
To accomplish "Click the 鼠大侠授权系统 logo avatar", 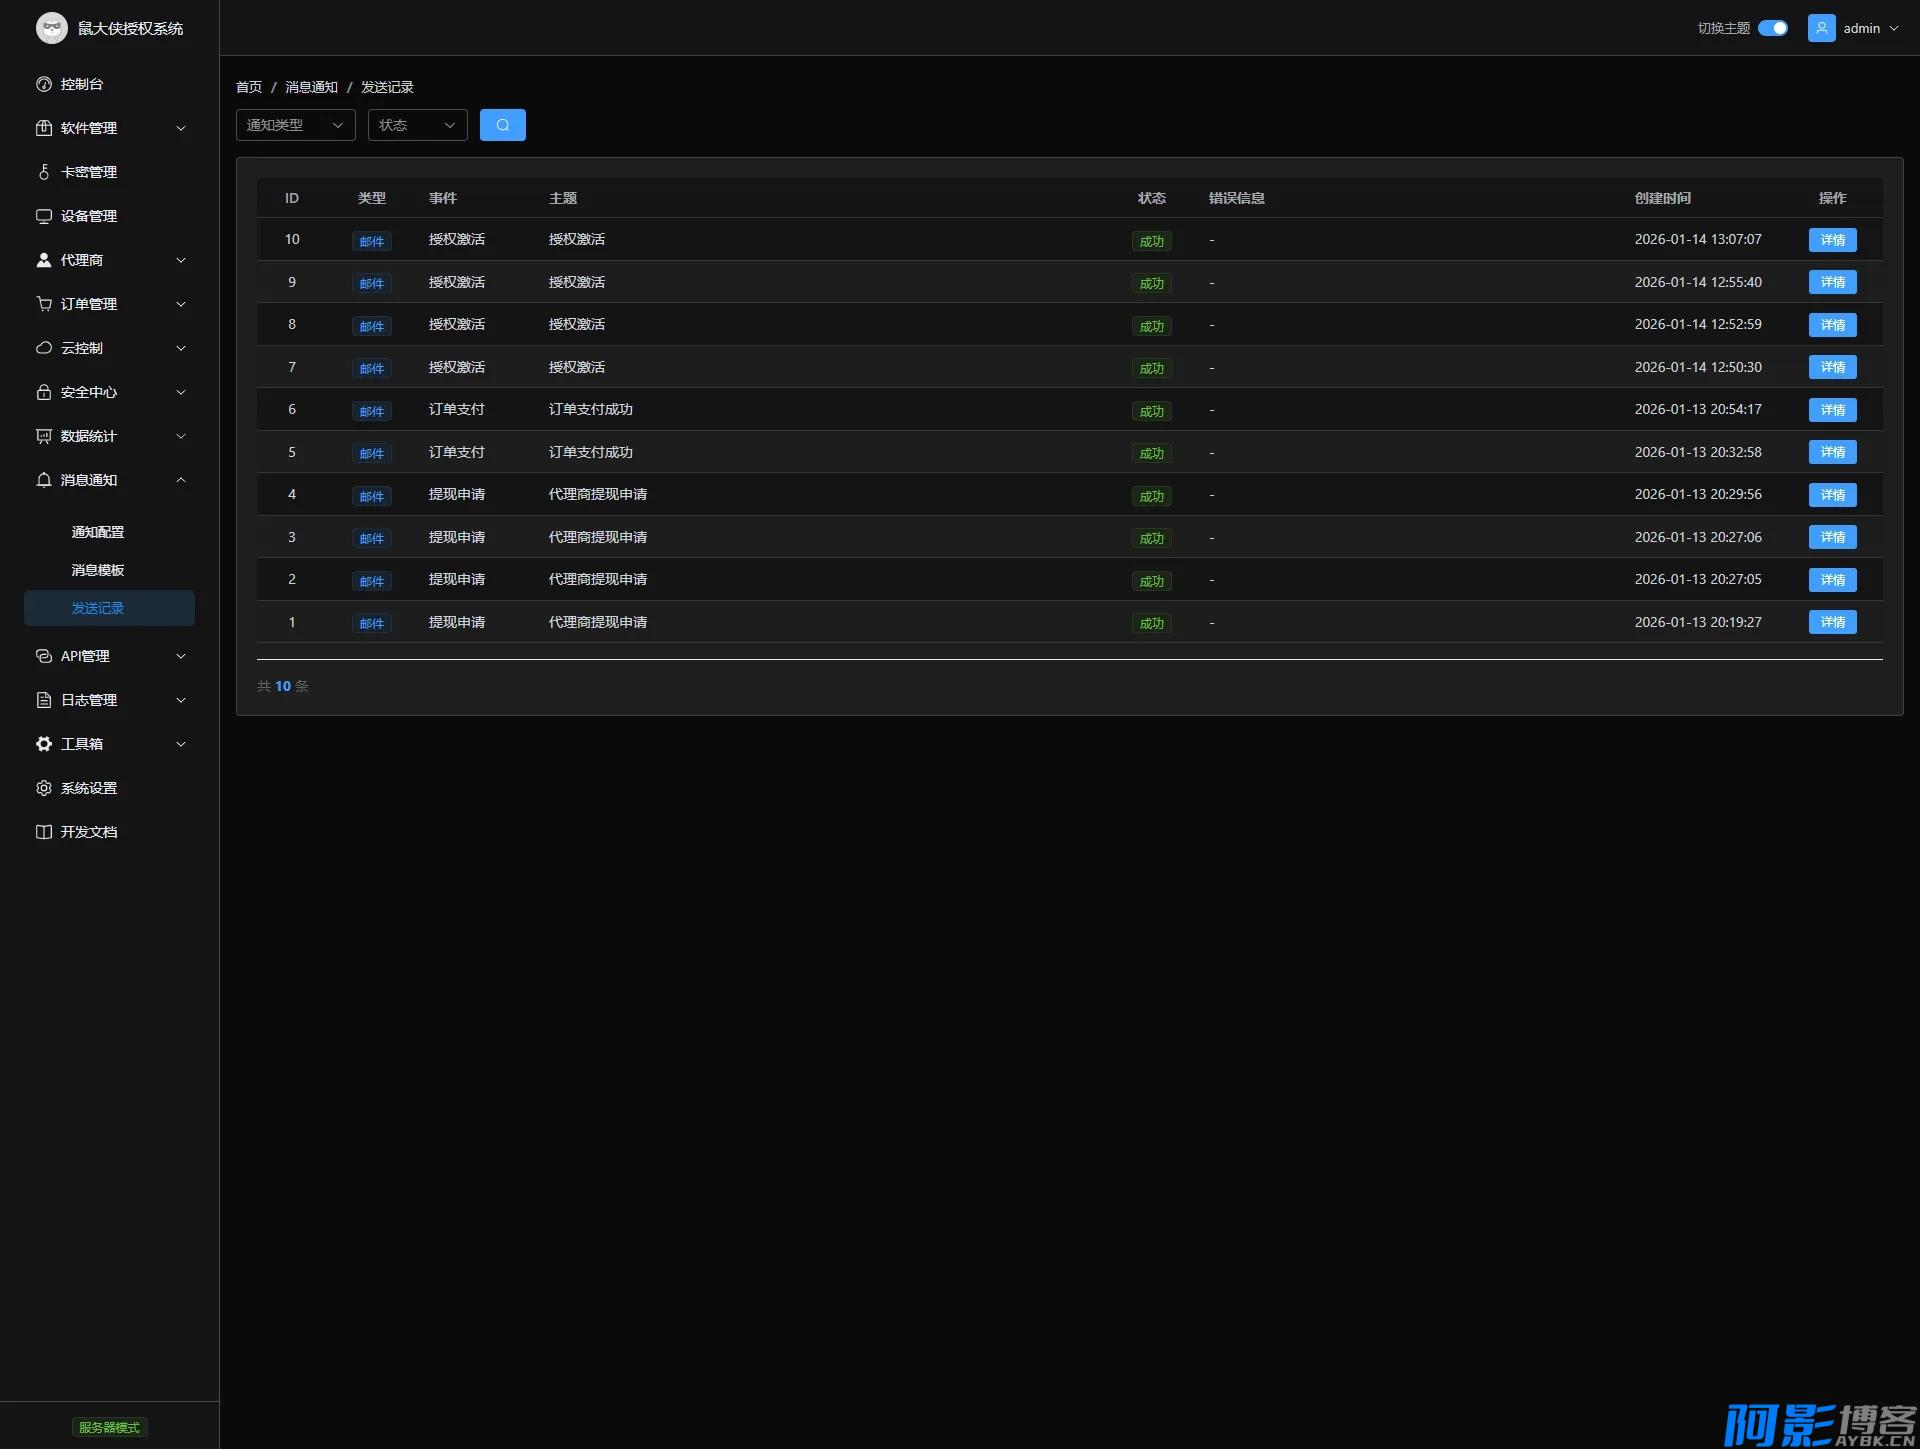I will [52, 28].
